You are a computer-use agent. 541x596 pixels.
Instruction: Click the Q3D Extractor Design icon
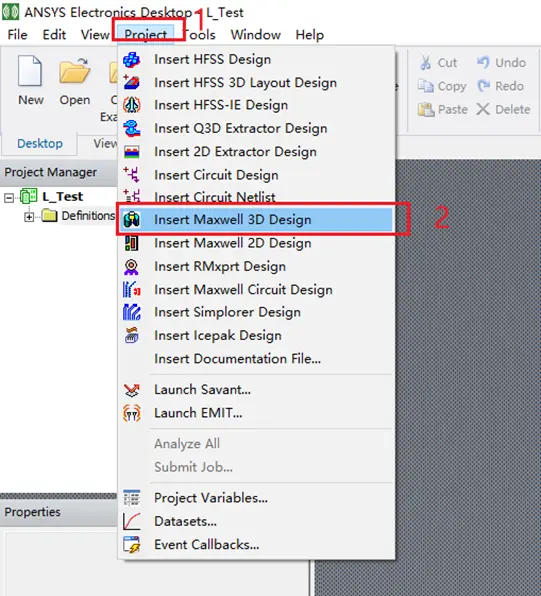point(132,128)
